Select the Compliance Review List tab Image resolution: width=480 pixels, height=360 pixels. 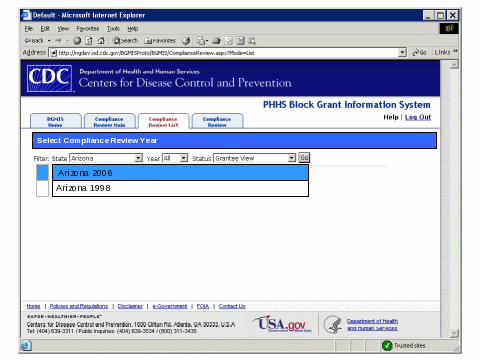(163, 121)
